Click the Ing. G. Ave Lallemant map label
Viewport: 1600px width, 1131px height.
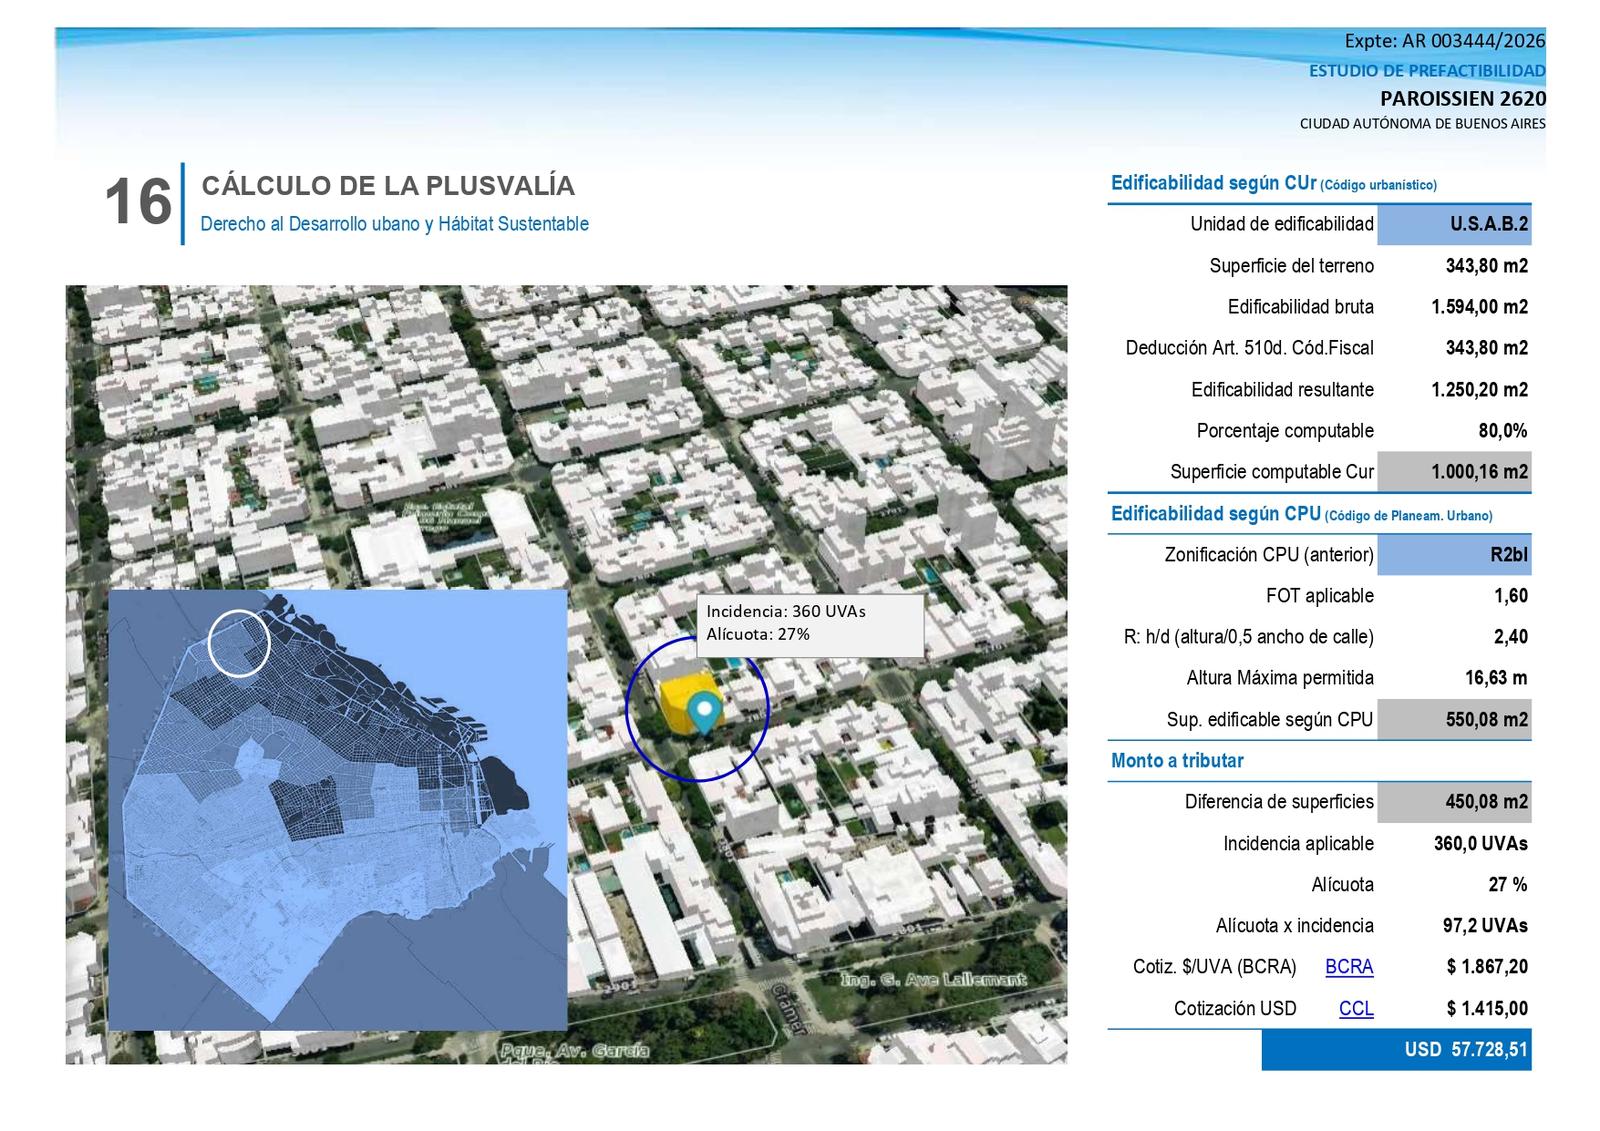pyautogui.click(x=933, y=979)
